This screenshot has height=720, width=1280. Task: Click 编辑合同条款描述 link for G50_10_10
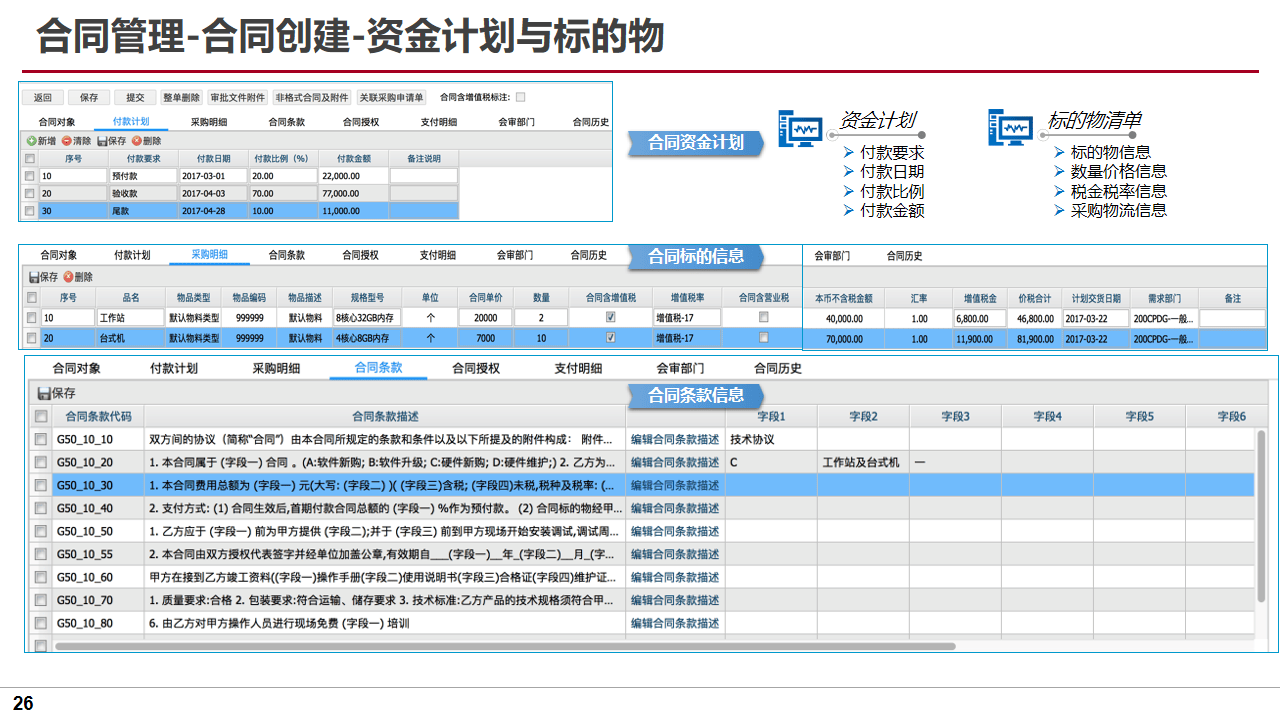(675, 439)
